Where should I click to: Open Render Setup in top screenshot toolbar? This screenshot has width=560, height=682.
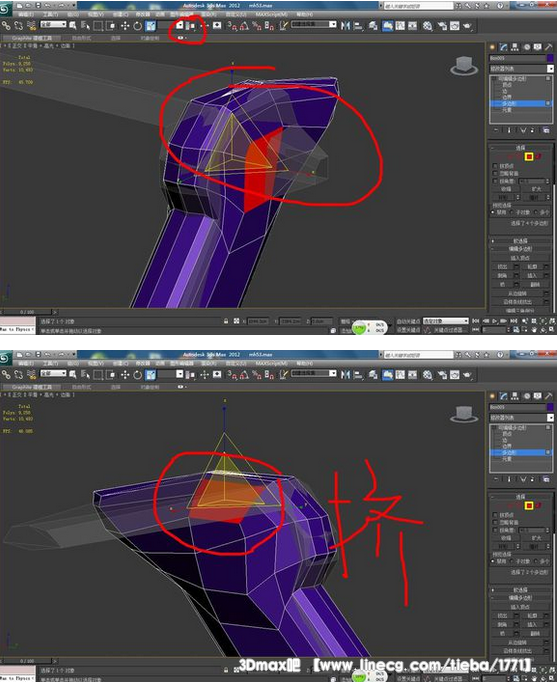point(442,26)
